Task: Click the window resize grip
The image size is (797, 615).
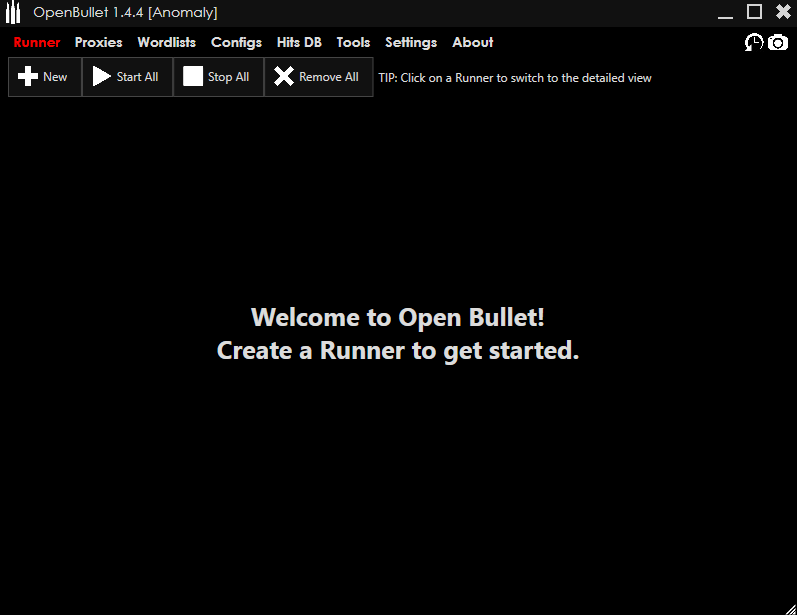Action: 790,609
